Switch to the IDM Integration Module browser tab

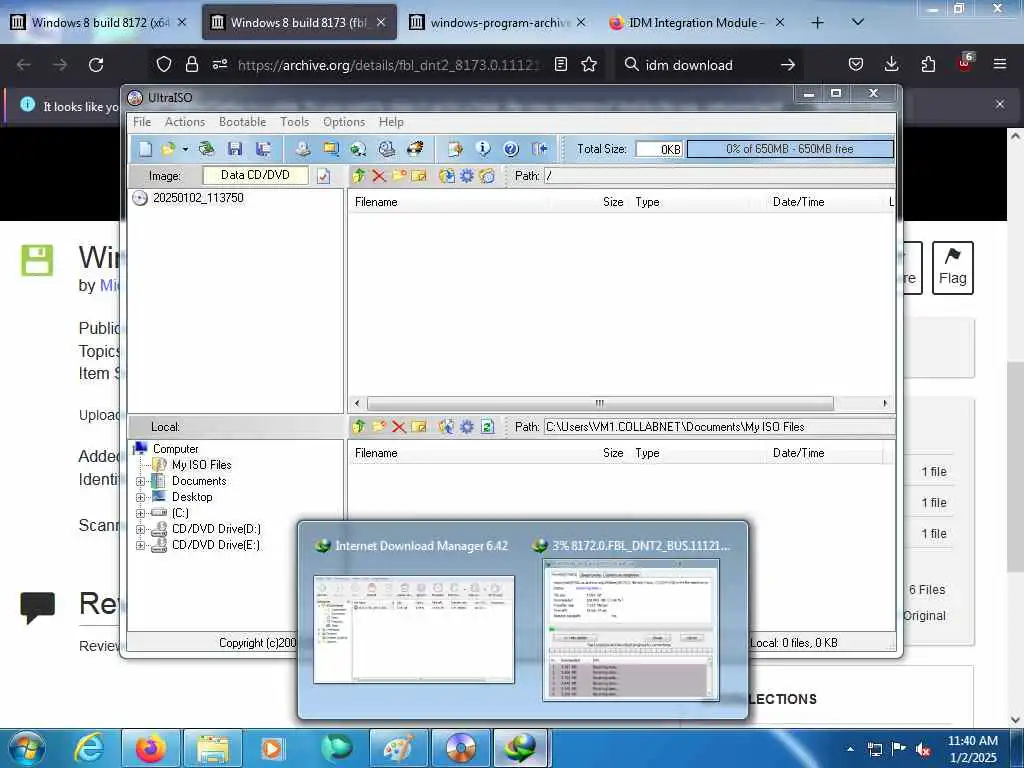coord(695,23)
